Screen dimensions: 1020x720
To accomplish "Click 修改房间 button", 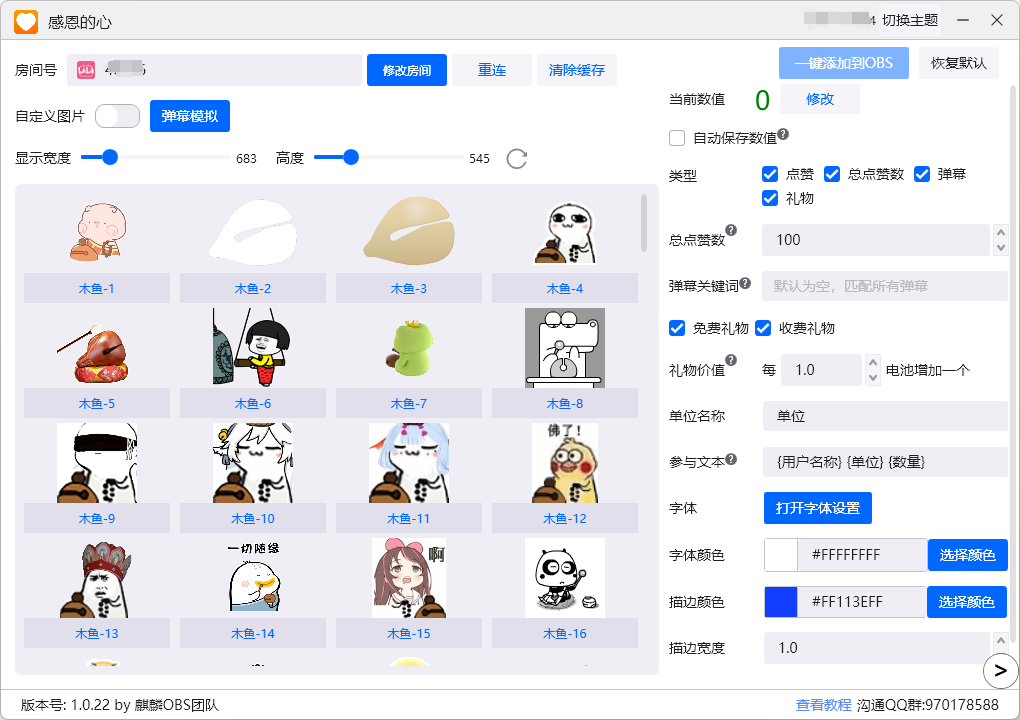I will (x=407, y=70).
